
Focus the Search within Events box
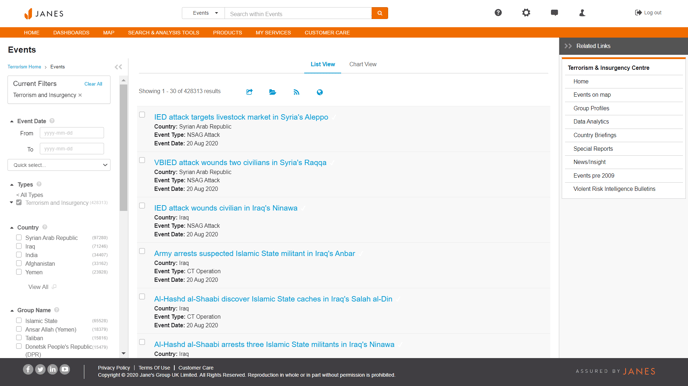pyautogui.click(x=298, y=13)
